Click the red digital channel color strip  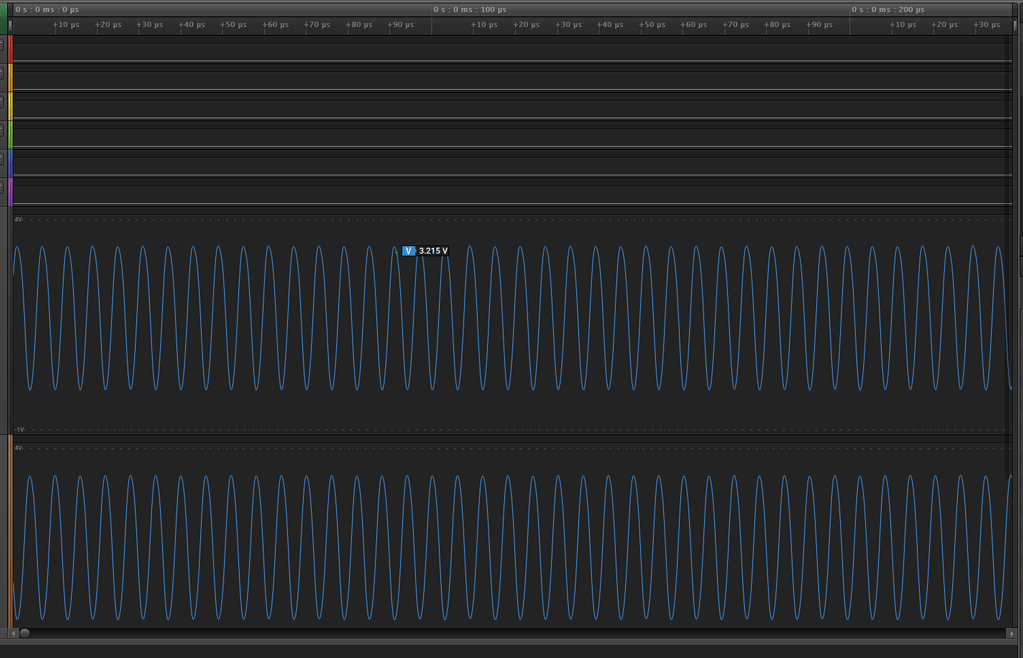[x=11, y=48]
